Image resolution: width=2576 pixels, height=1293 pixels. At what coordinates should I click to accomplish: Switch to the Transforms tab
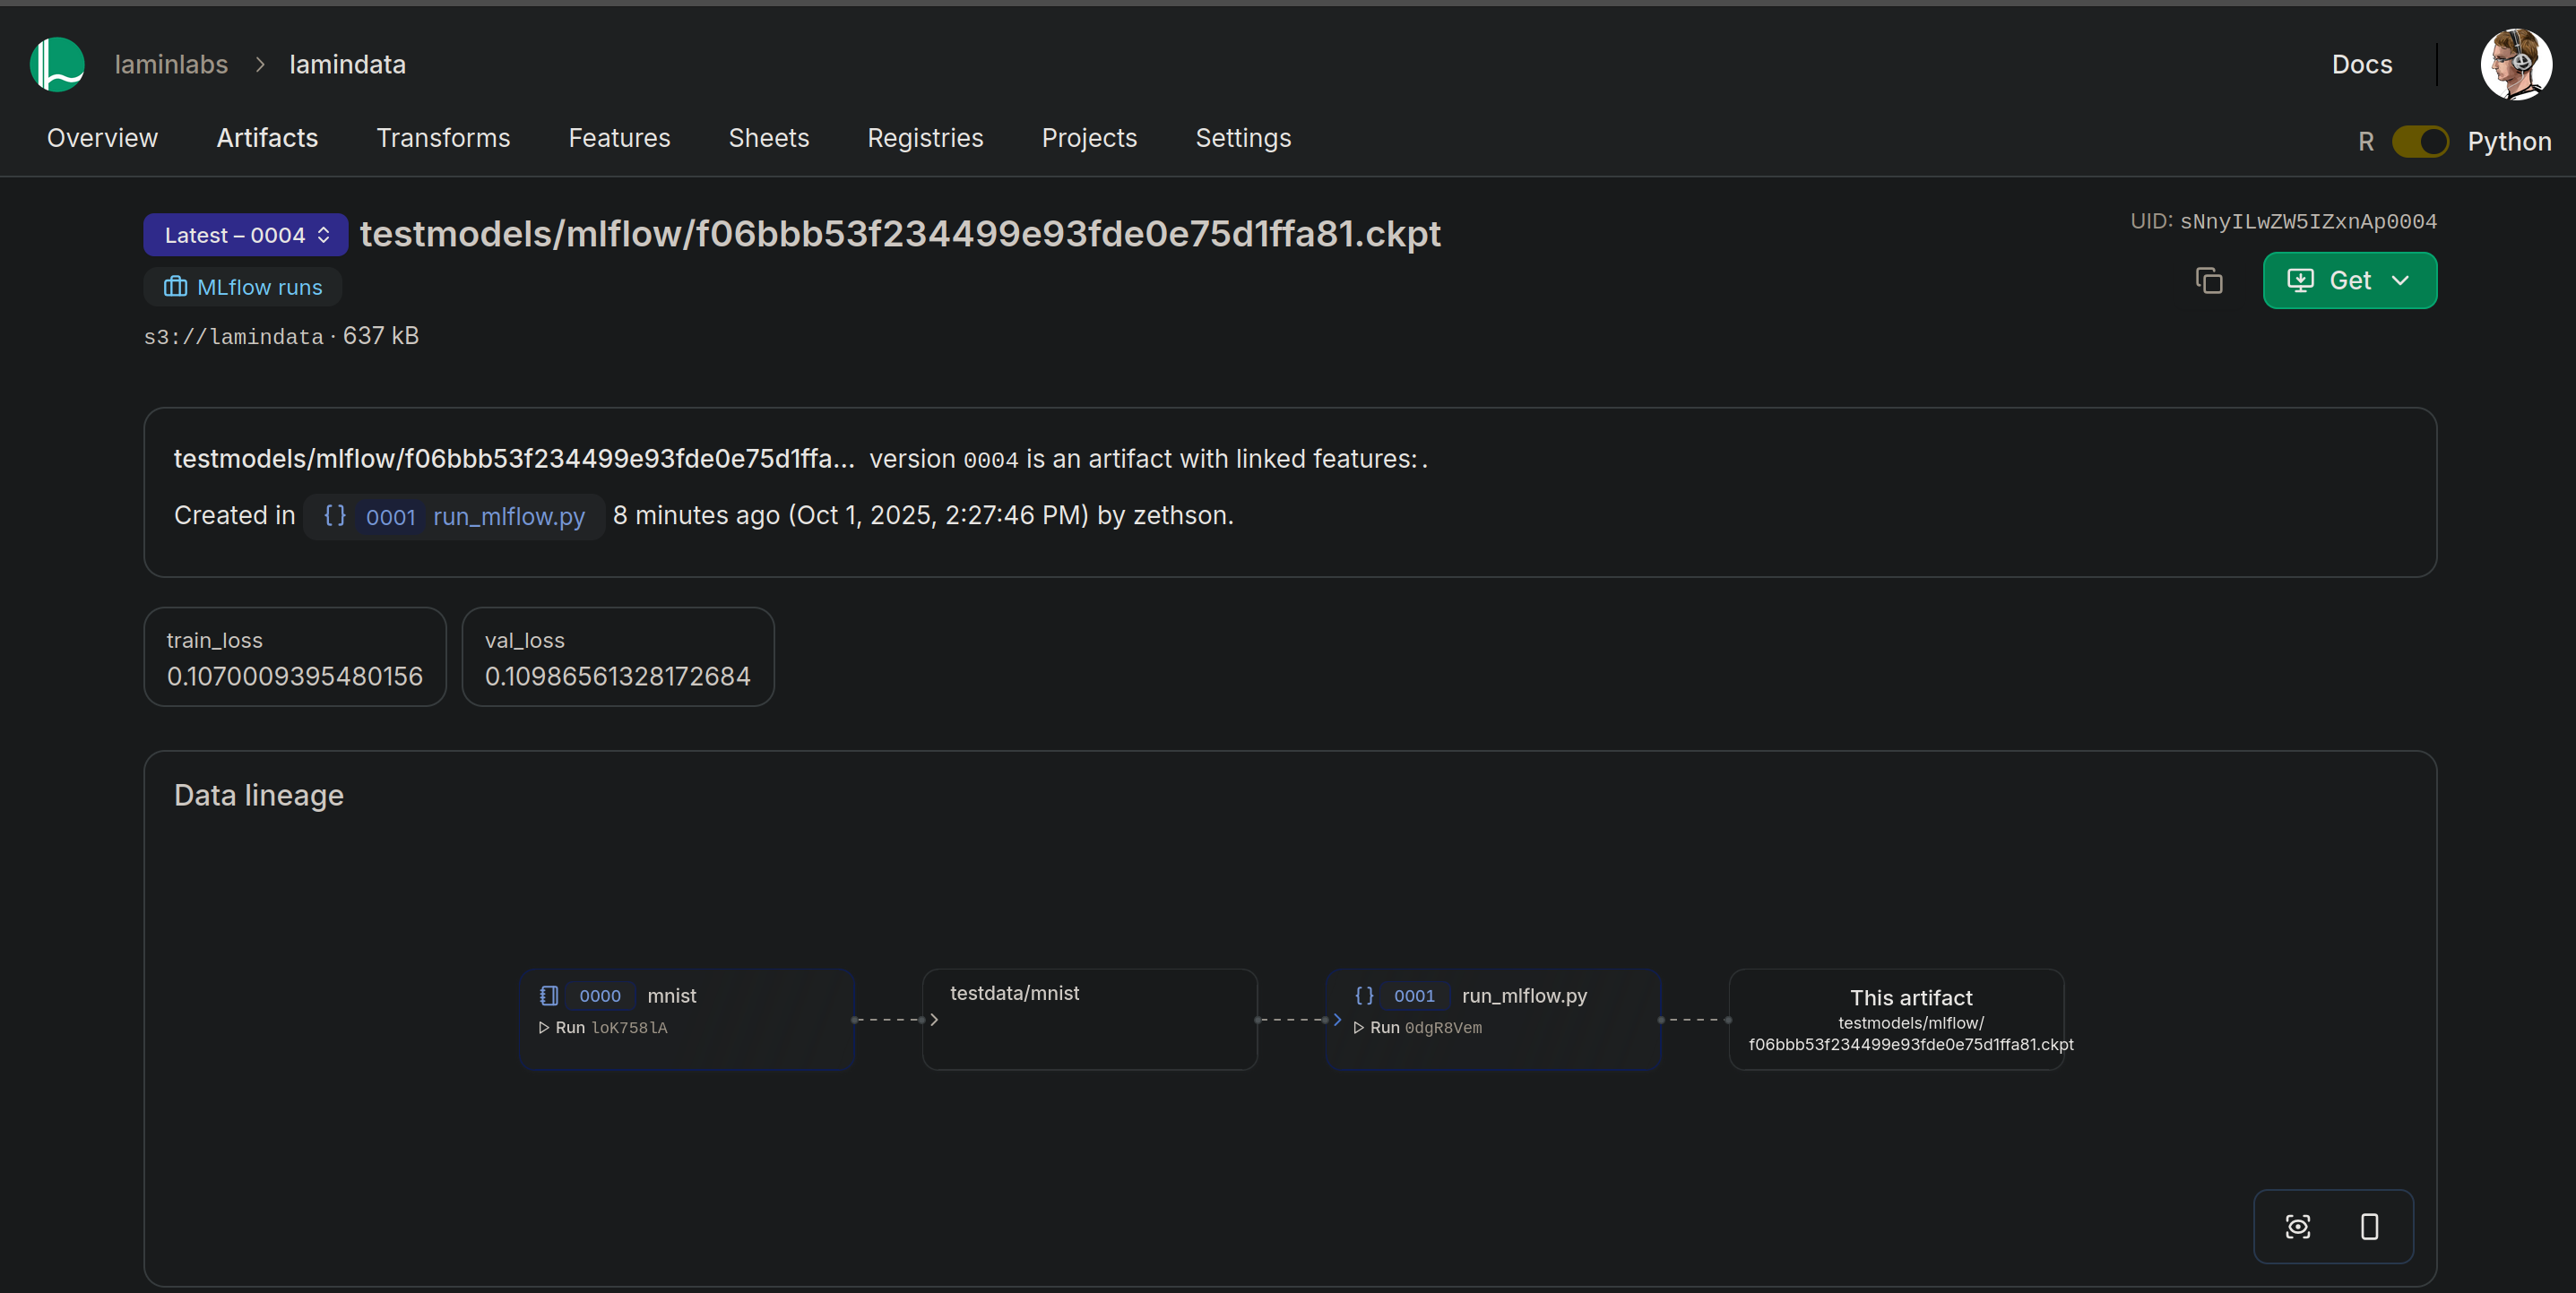[x=443, y=138]
